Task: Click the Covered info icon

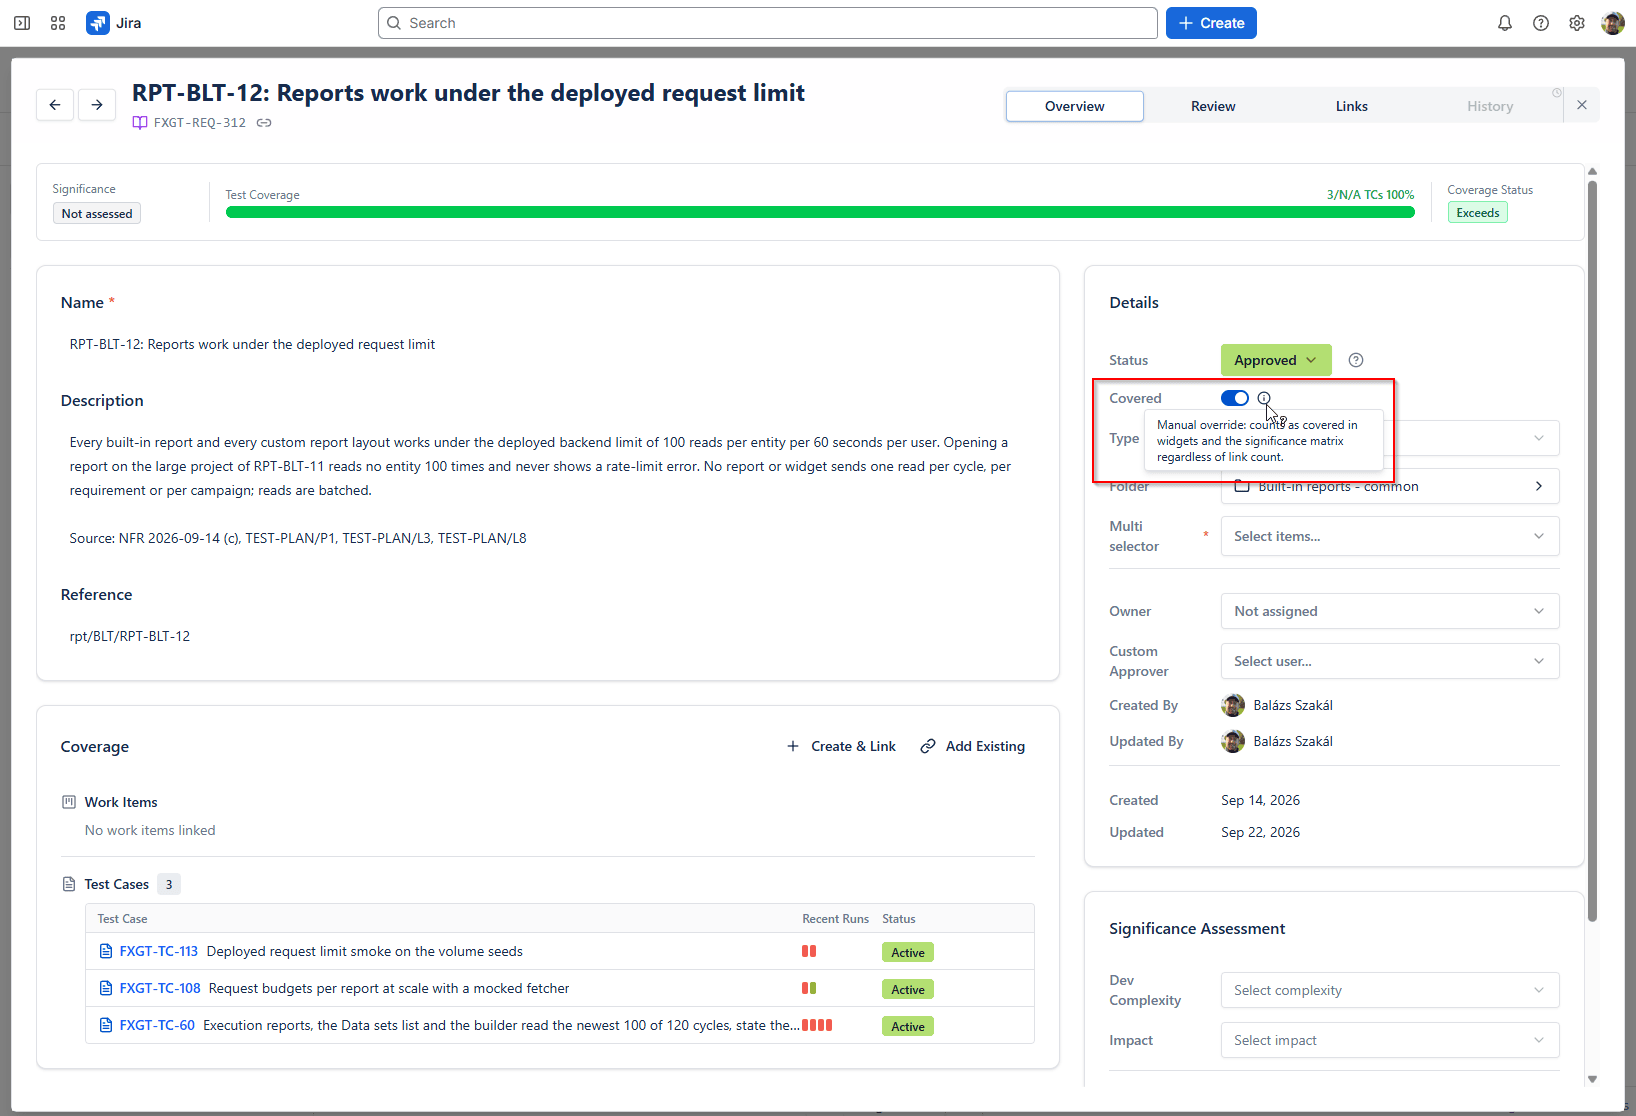Action: pos(1264,398)
